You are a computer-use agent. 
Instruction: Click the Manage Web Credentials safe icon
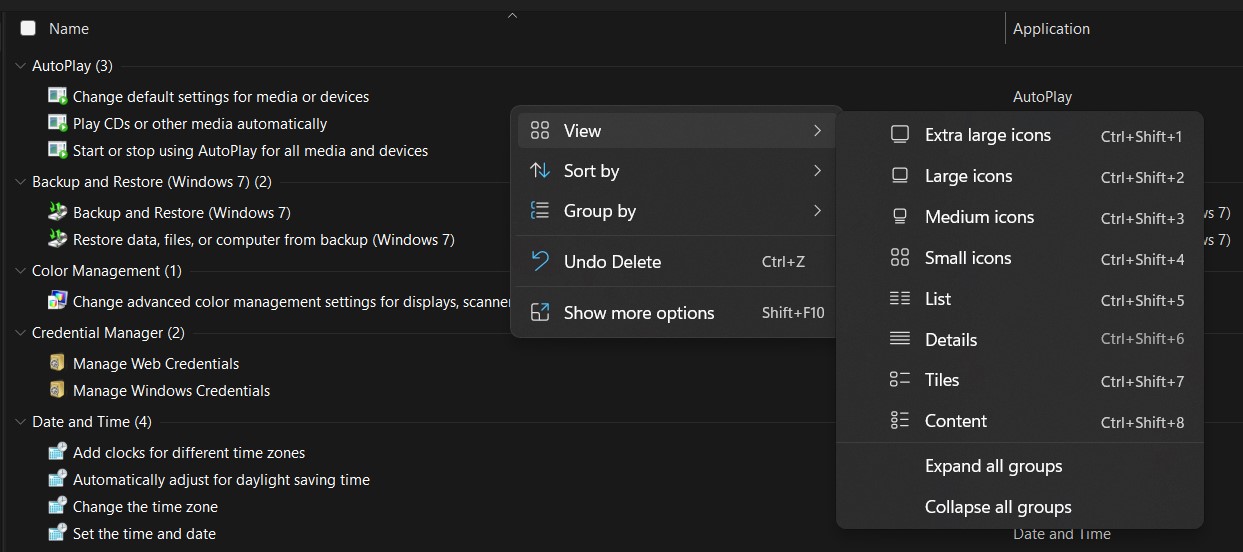57,363
